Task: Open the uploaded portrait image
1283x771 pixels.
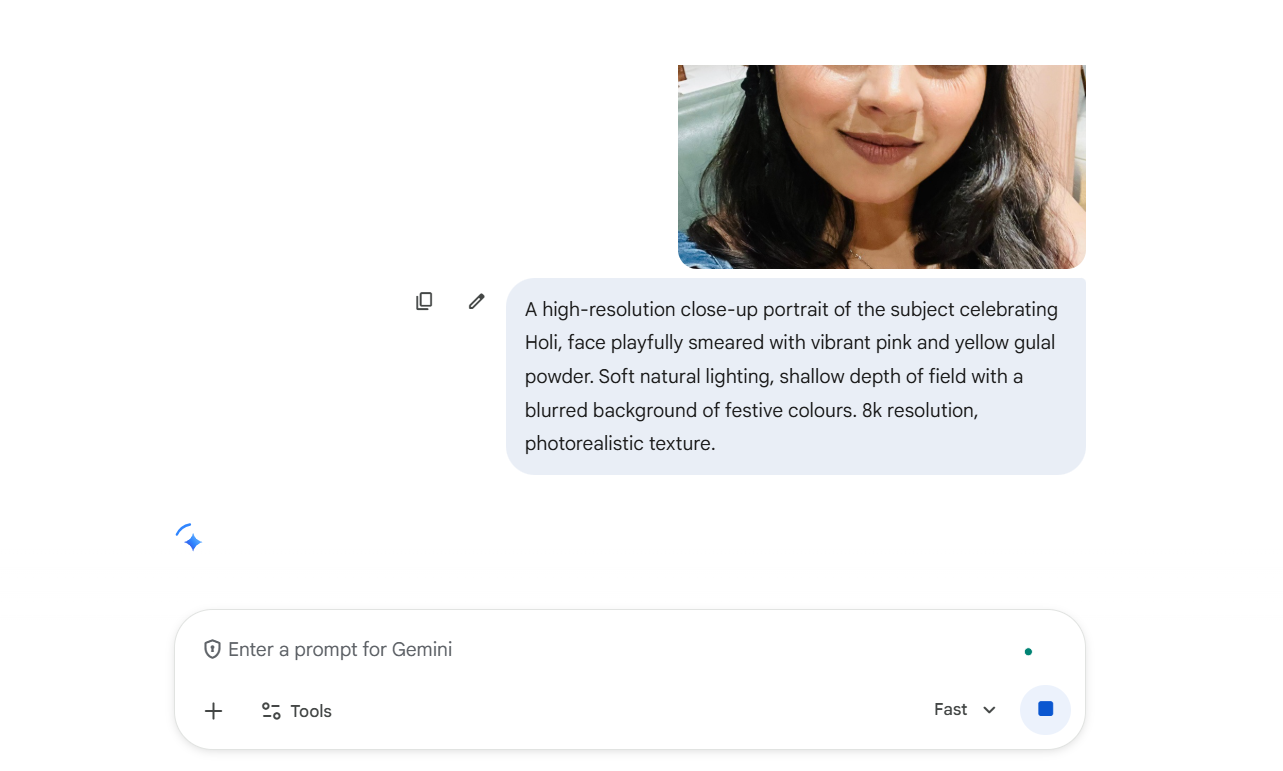Action: click(x=881, y=166)
